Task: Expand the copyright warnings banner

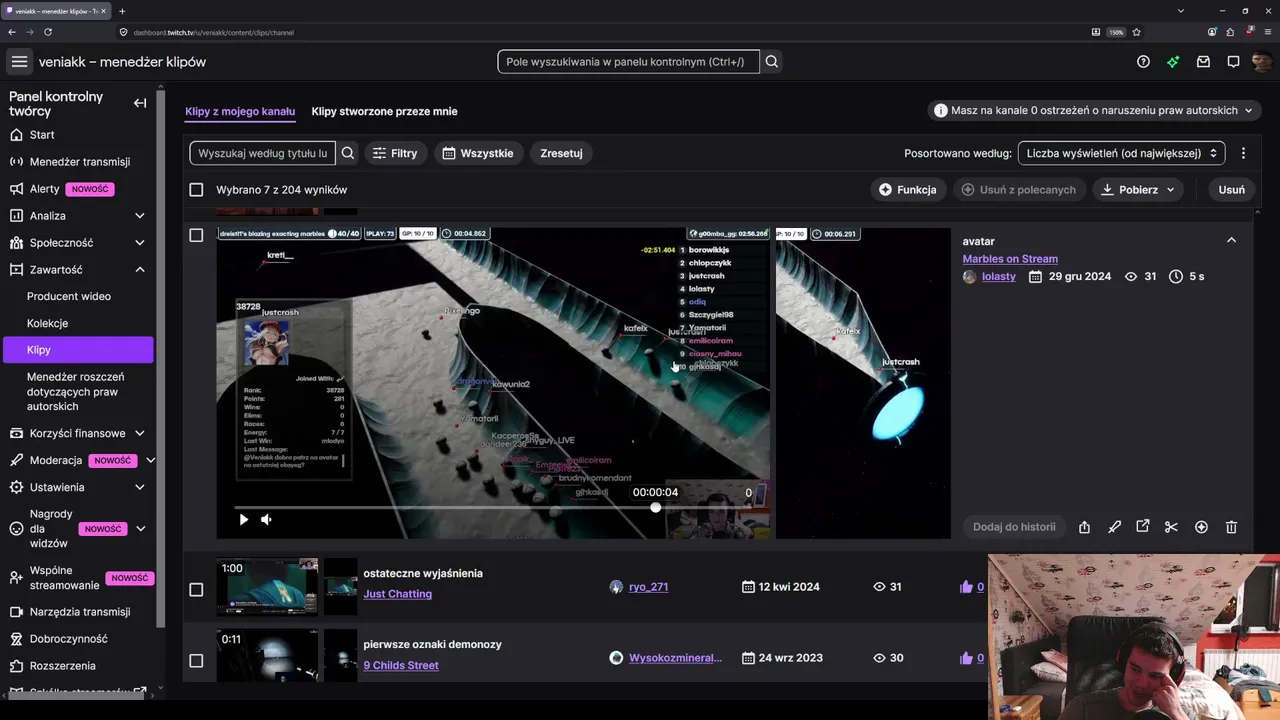Action: pos(1095,110)
